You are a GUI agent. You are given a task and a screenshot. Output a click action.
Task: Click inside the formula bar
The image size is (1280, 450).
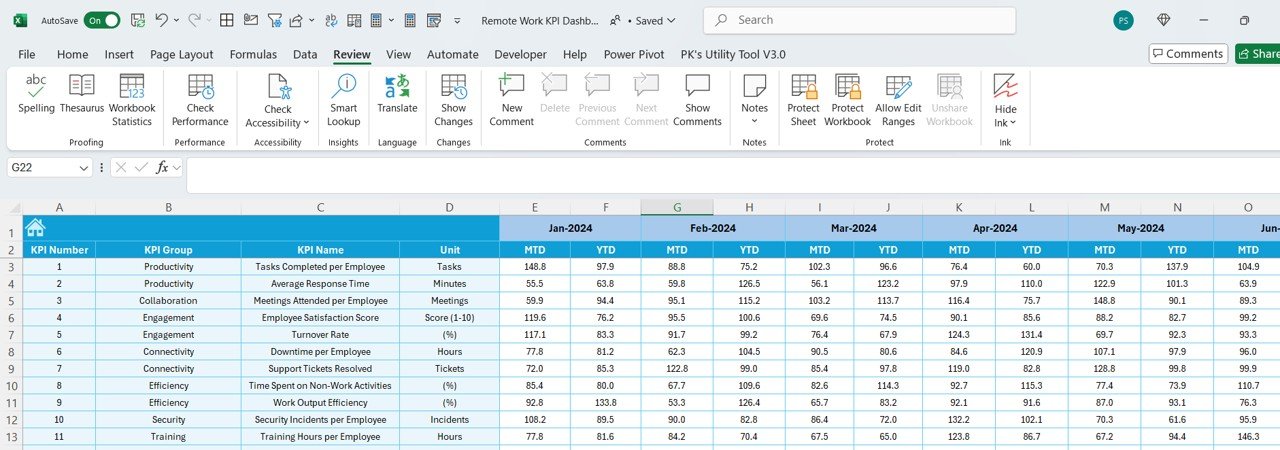coord(733,175)
